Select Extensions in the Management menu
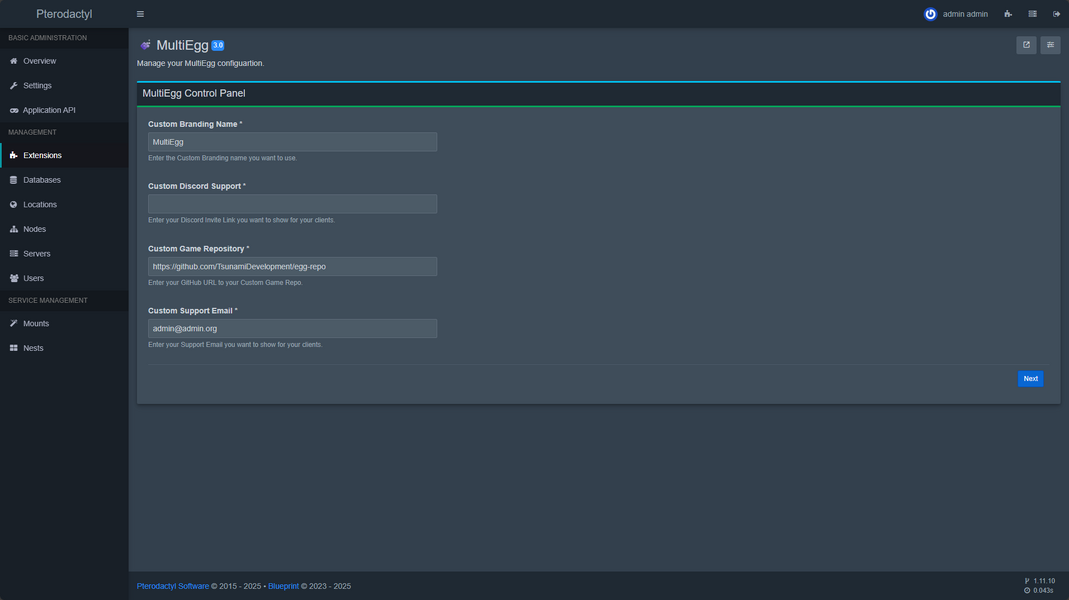 point(64,155)
